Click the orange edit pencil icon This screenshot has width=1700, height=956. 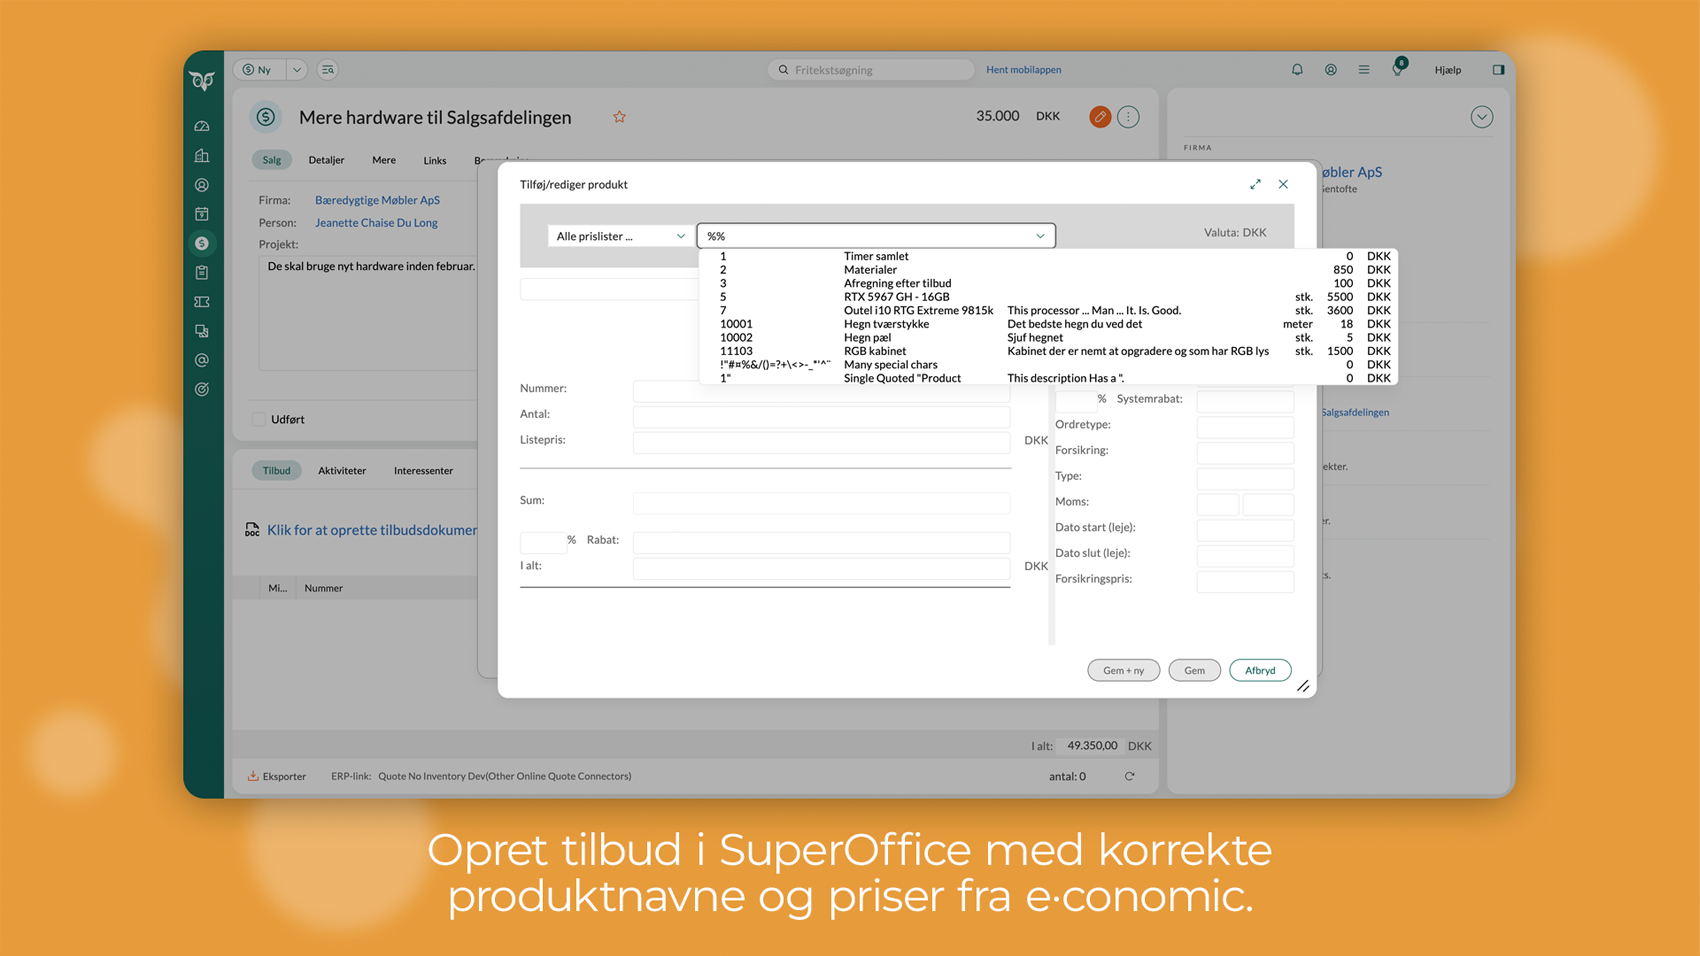(x=1099, y=117)
